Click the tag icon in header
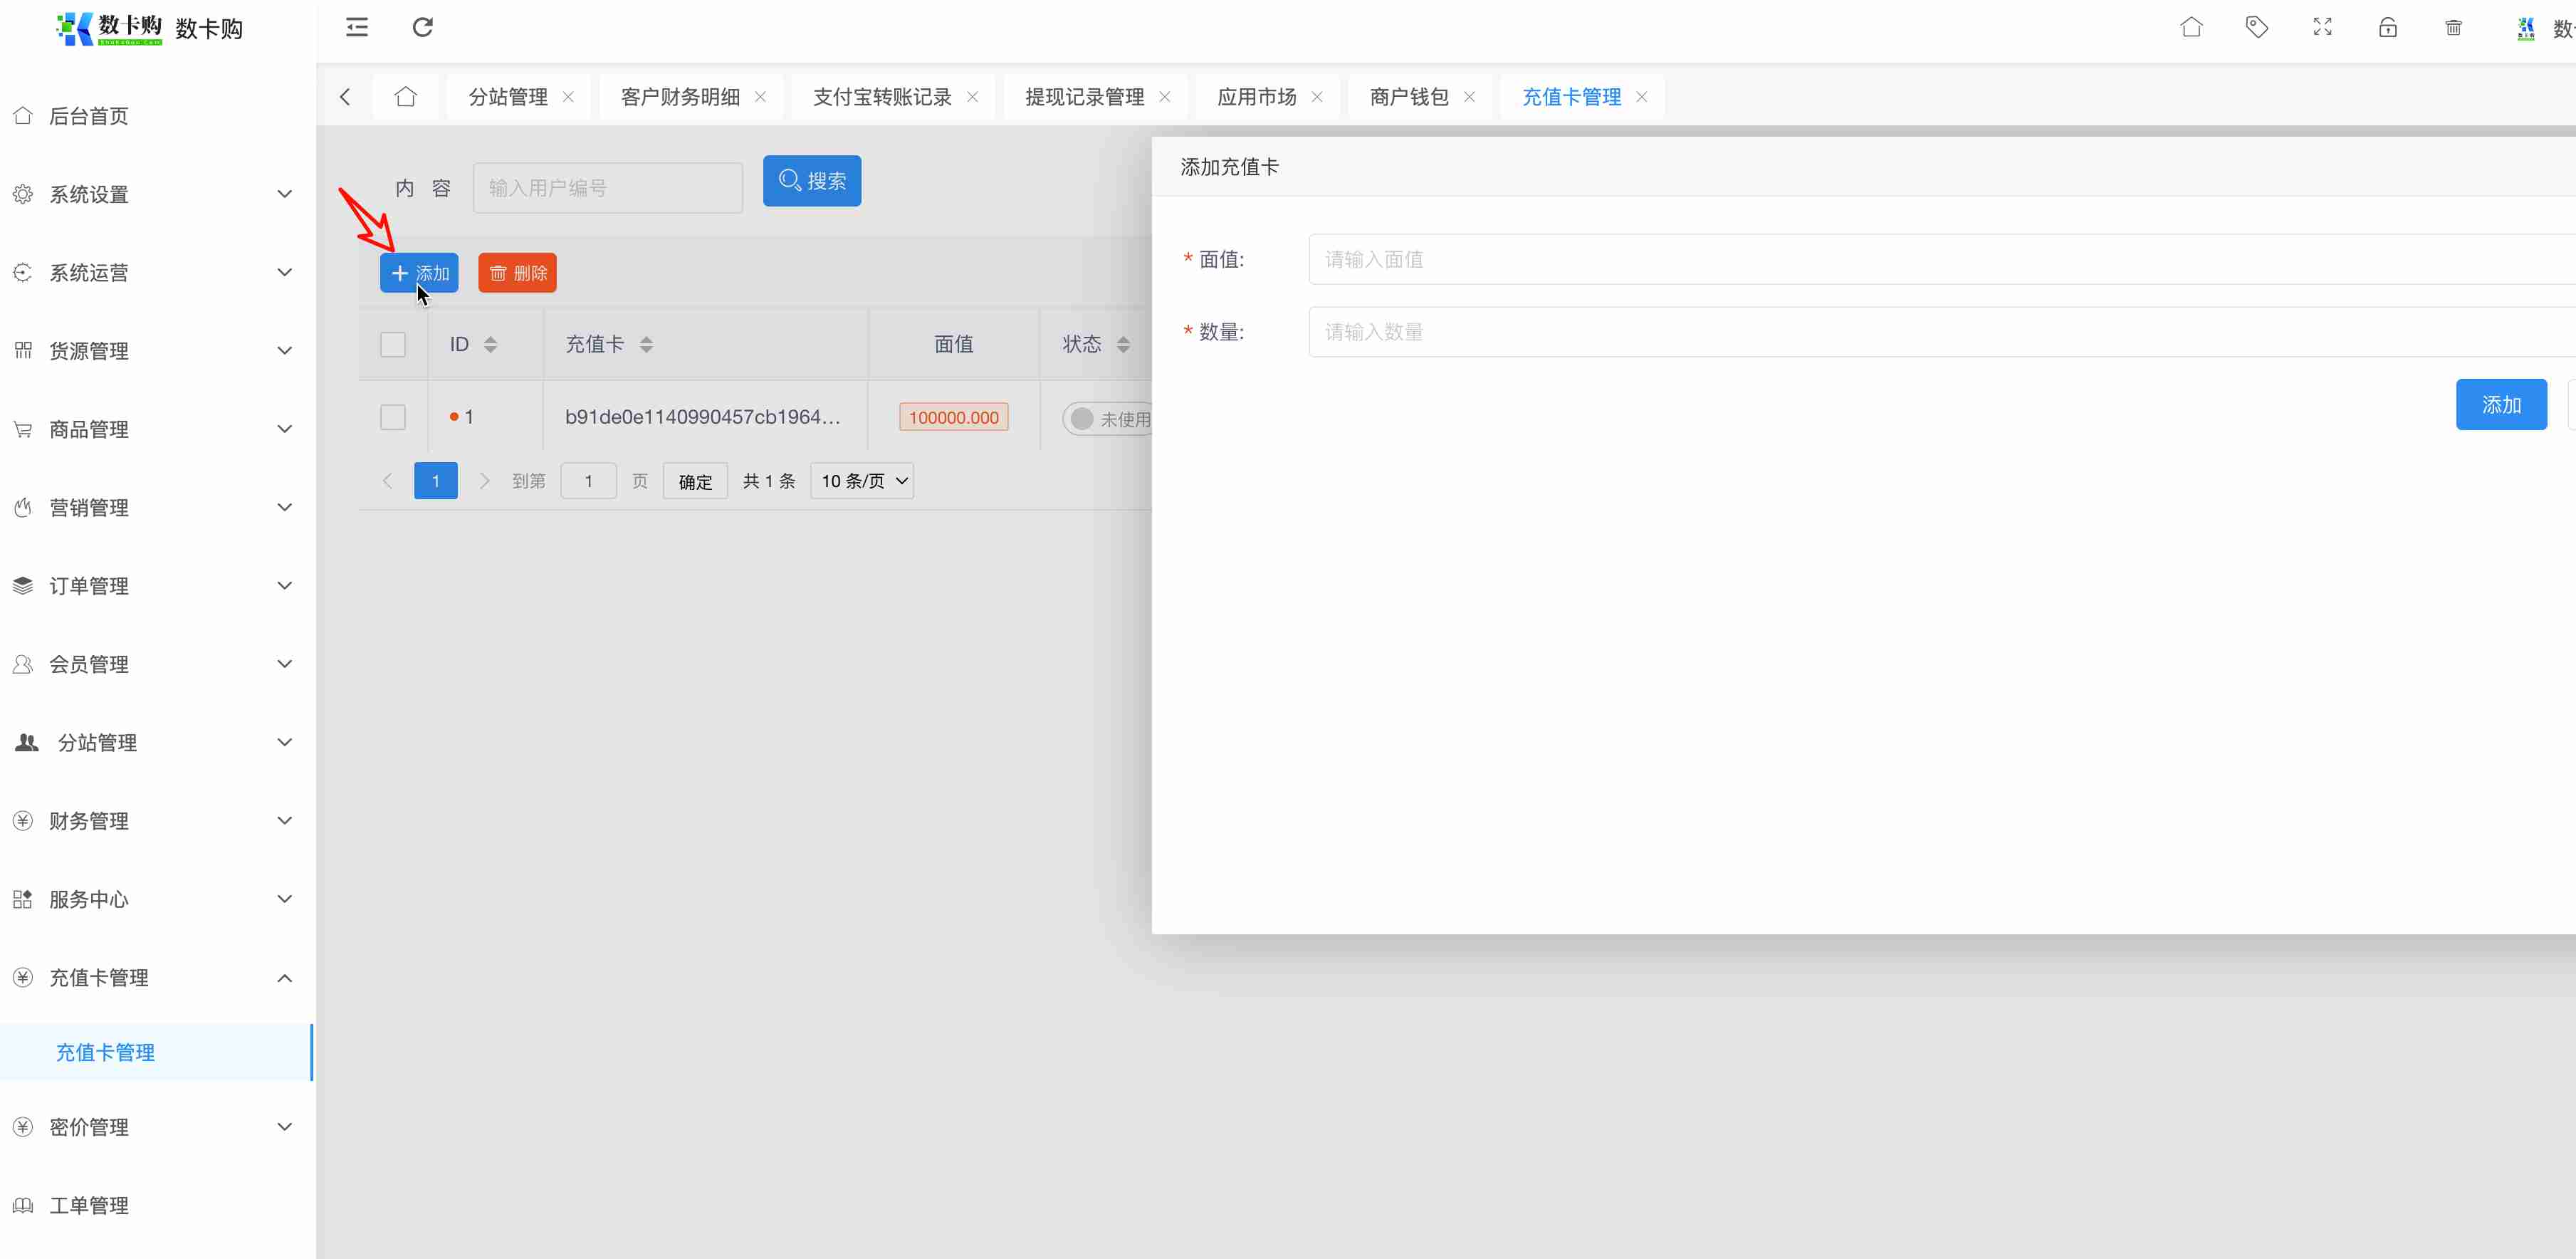This screenshot has width=2576, height=1259. [x=2256, y=27]
